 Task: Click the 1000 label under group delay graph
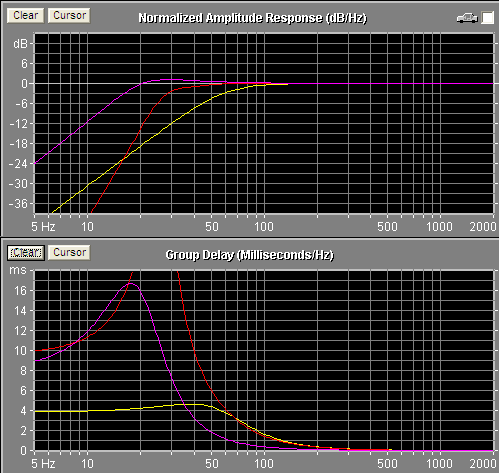439,464
